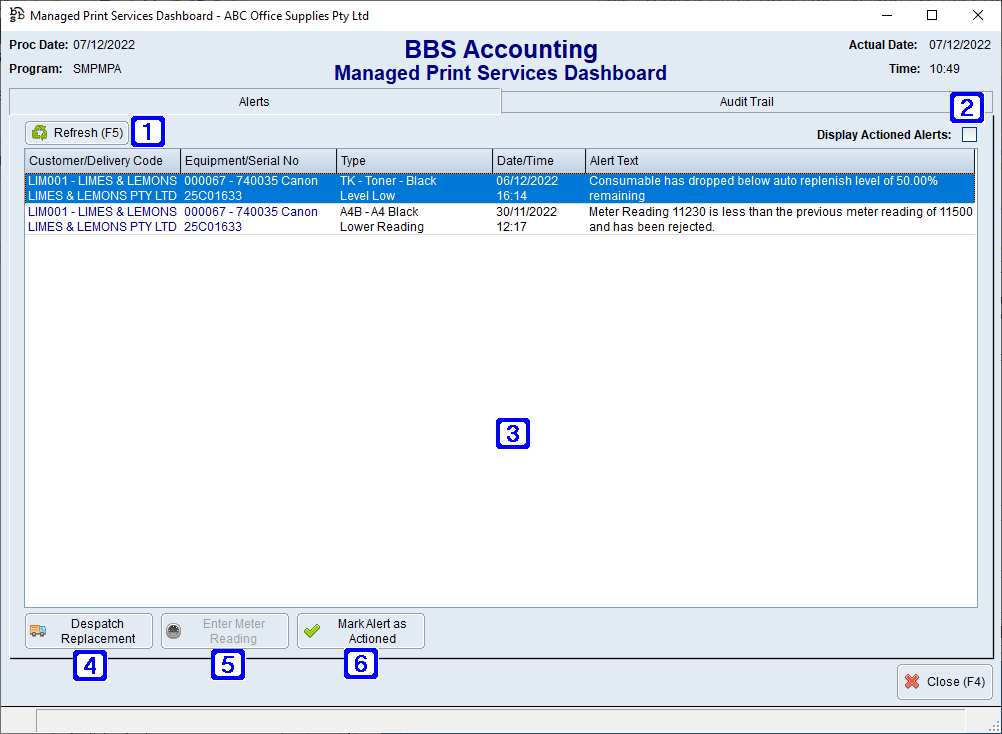
Task: Enable the Display Actioned Alerts checkbox
Action: tap(968, 134)
